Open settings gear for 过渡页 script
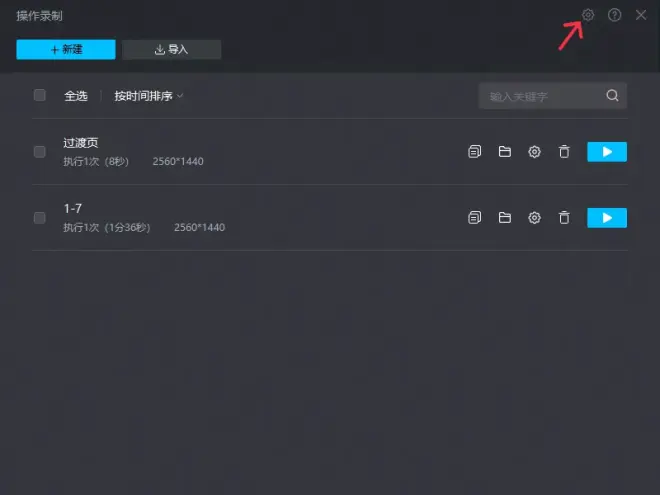 534,152
